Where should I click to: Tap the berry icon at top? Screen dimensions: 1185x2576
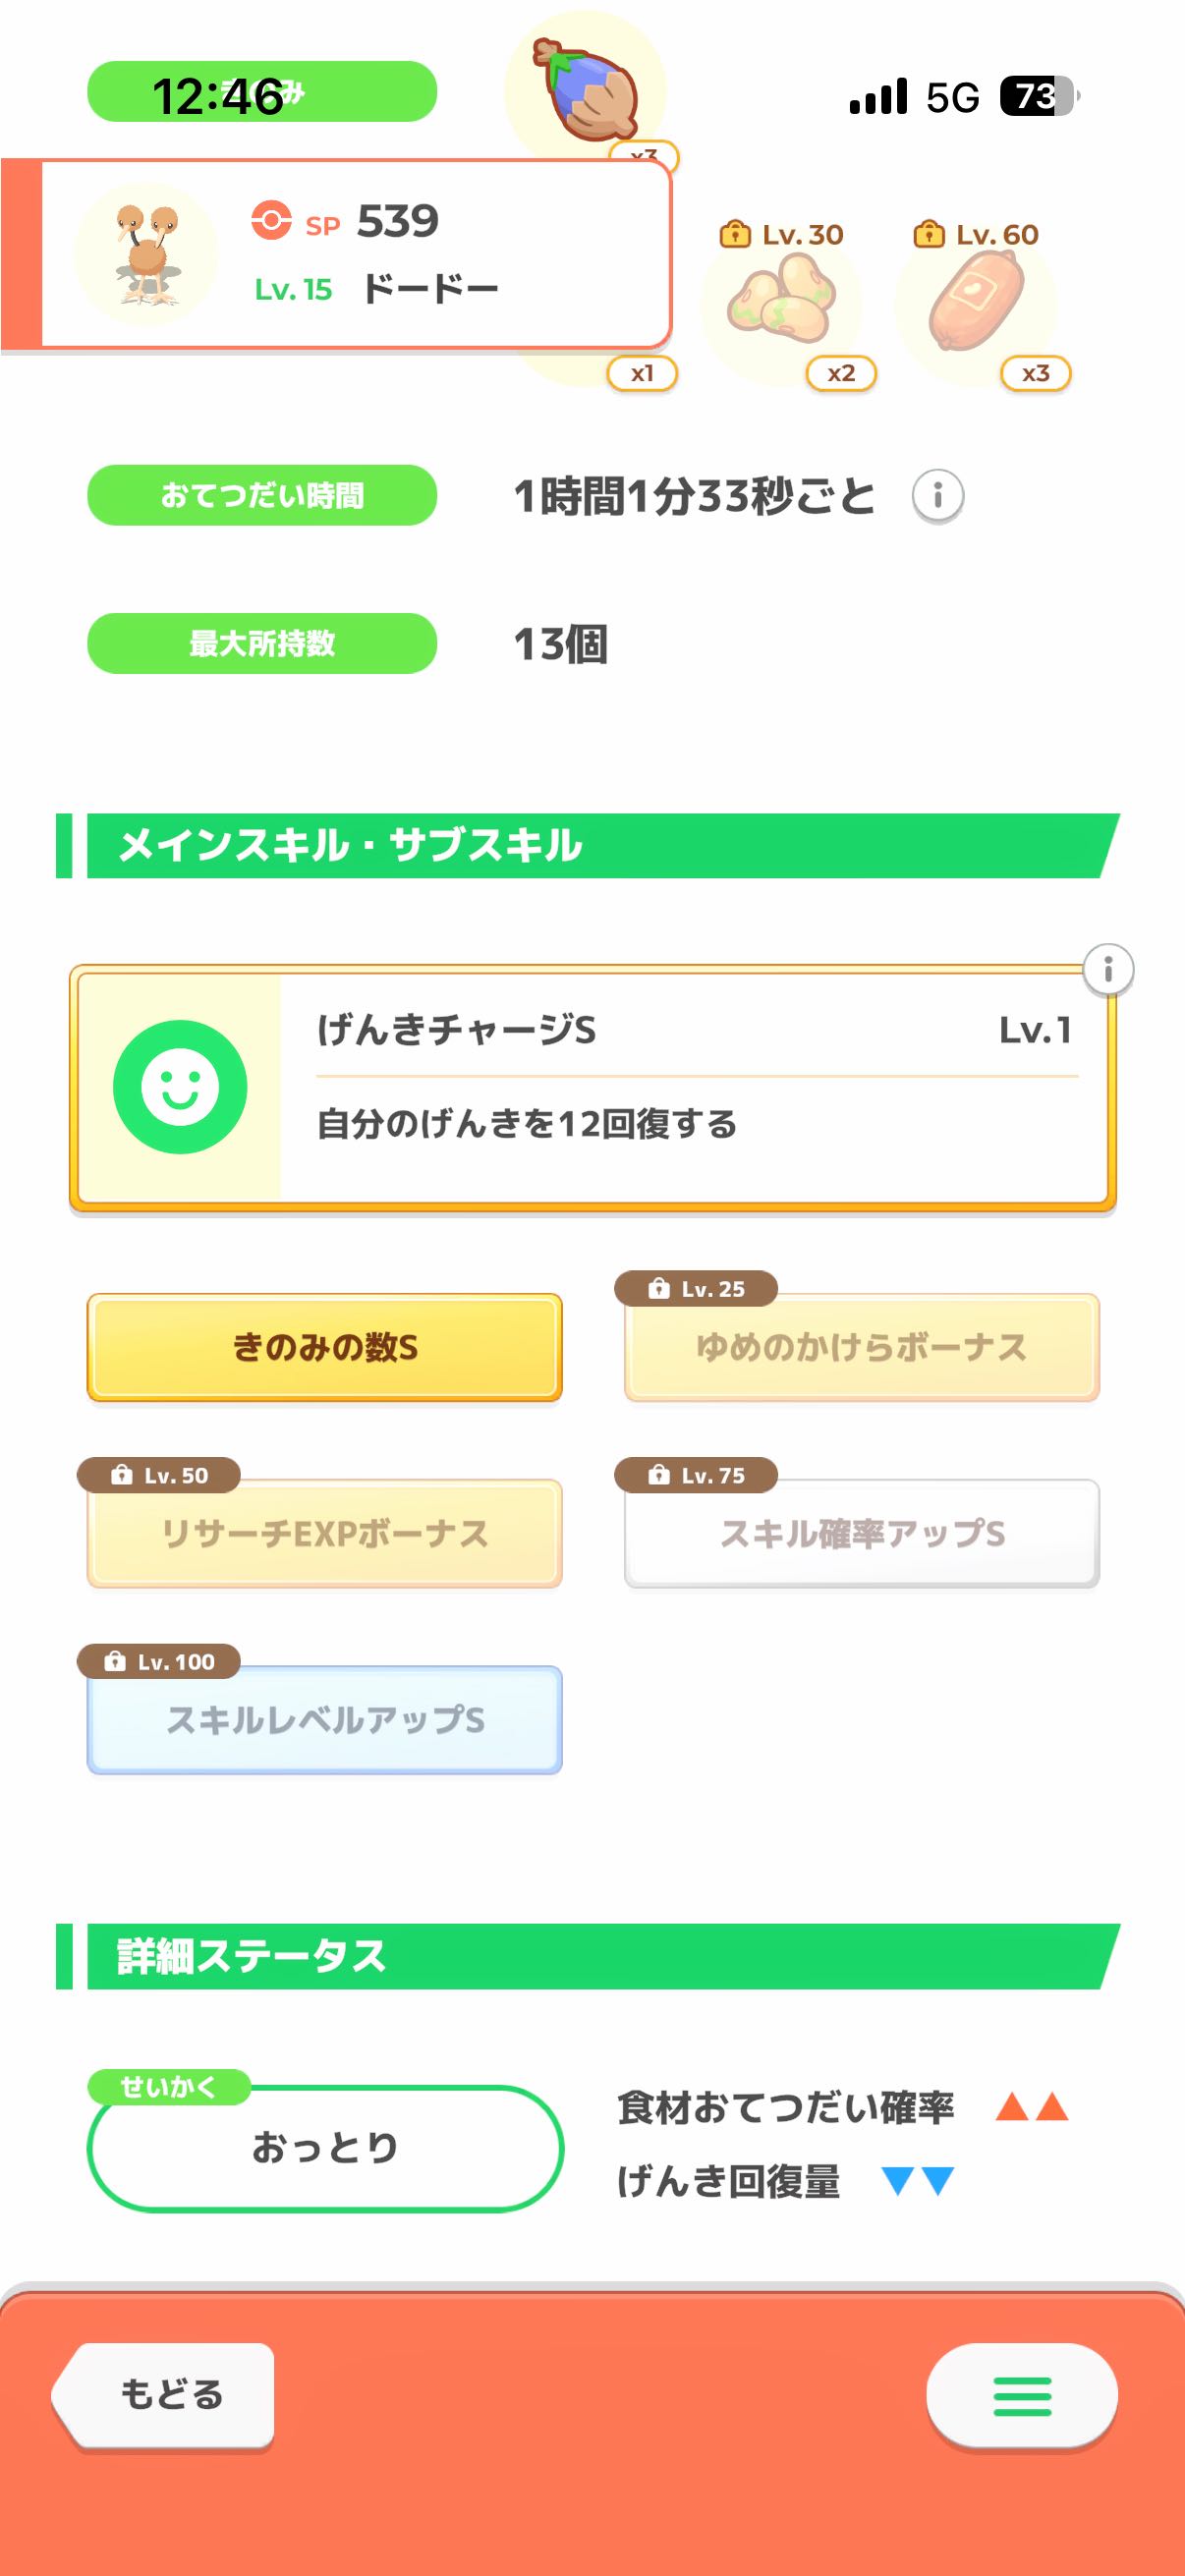click(585, 90)
